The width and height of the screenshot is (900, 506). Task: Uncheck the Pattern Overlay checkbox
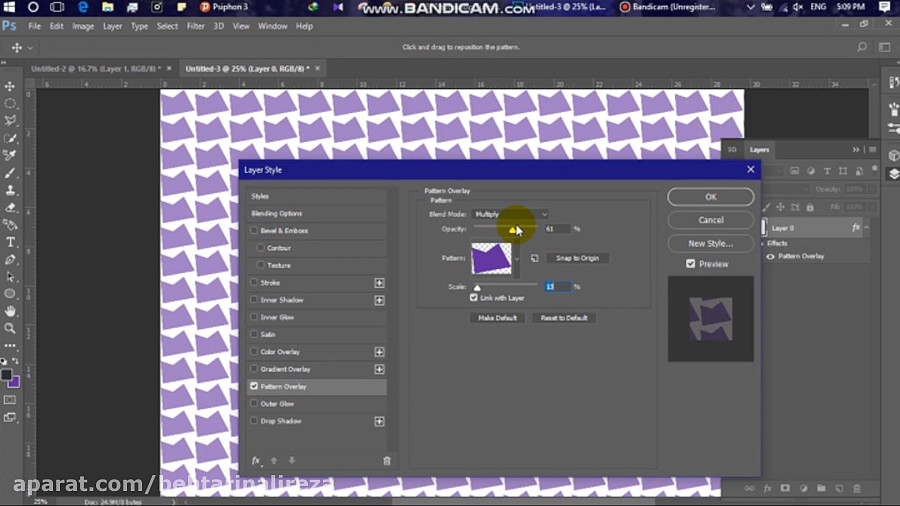(254, 386)
